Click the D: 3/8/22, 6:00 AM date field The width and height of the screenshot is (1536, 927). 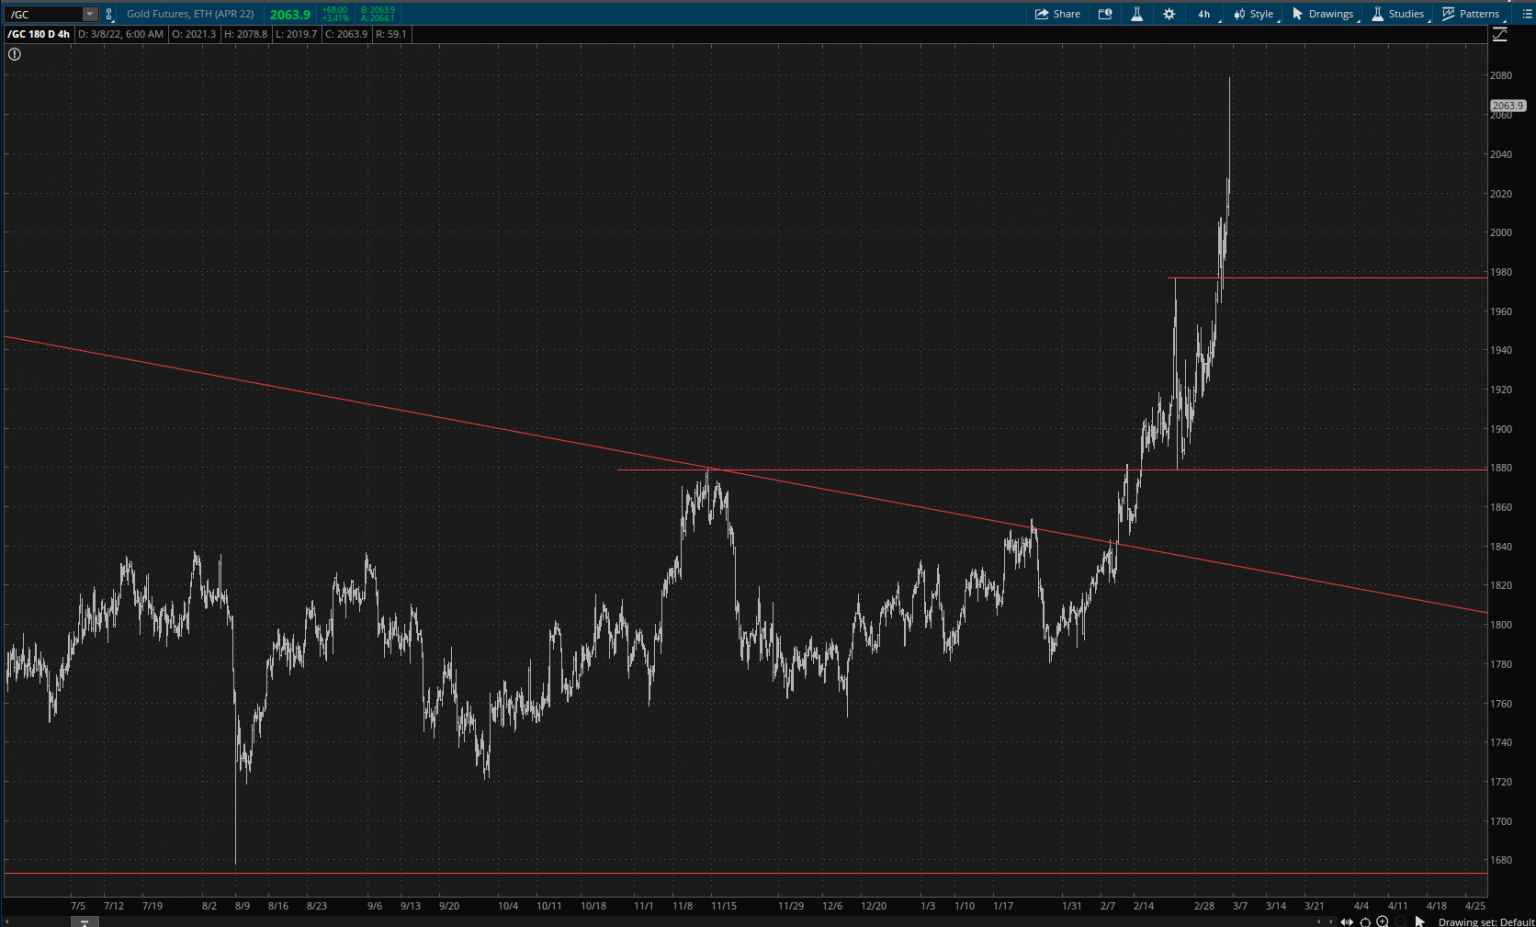(x=120, y=34)
